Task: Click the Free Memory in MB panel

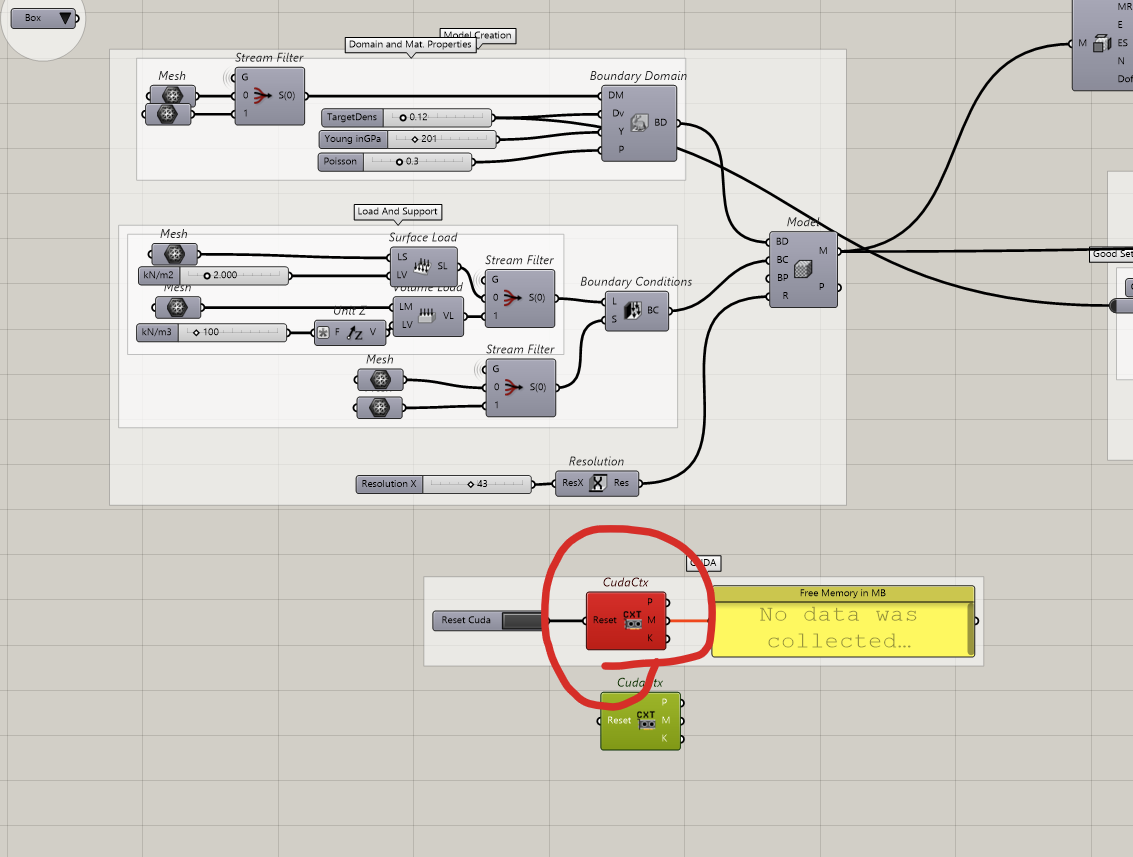Action: [x=843, y=621]
